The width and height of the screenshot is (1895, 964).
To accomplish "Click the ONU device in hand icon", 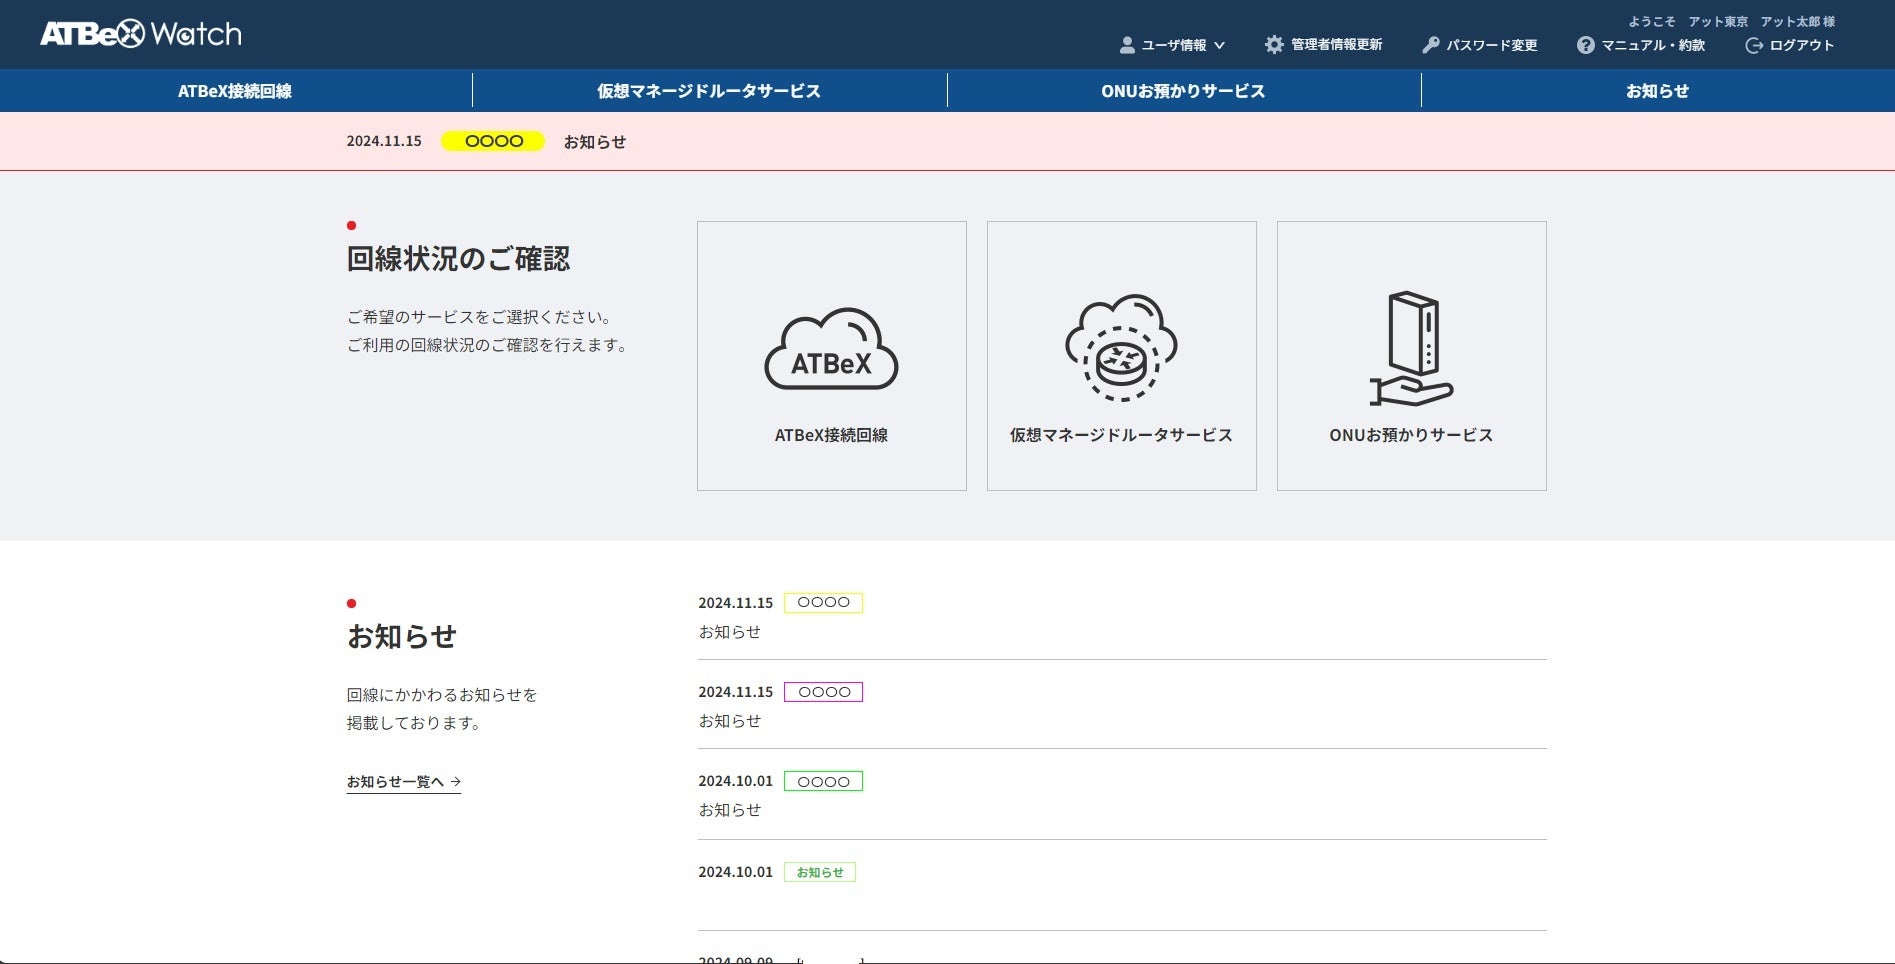I will coord(1411,349).
